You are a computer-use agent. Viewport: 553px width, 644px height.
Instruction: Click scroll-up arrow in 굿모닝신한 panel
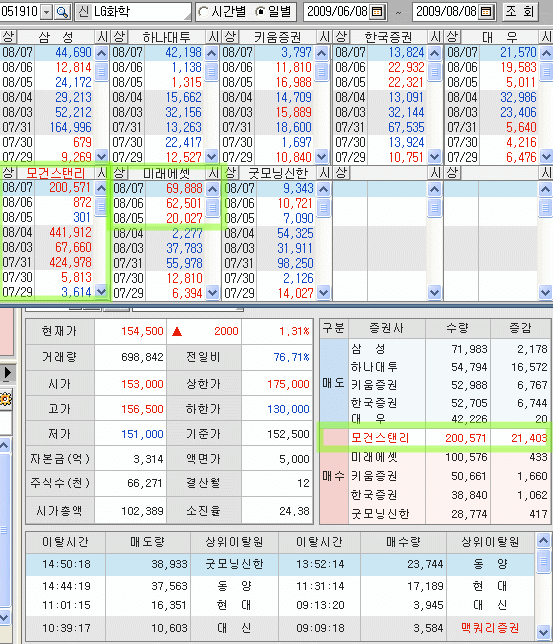pos(323,189)
